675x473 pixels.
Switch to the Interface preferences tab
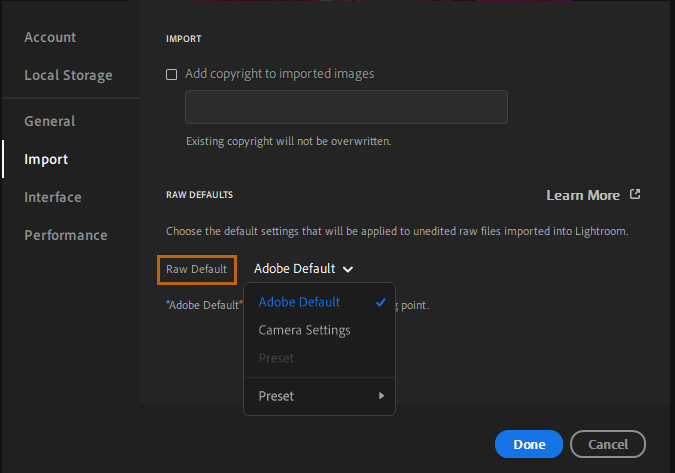click(x=53, y=197)
